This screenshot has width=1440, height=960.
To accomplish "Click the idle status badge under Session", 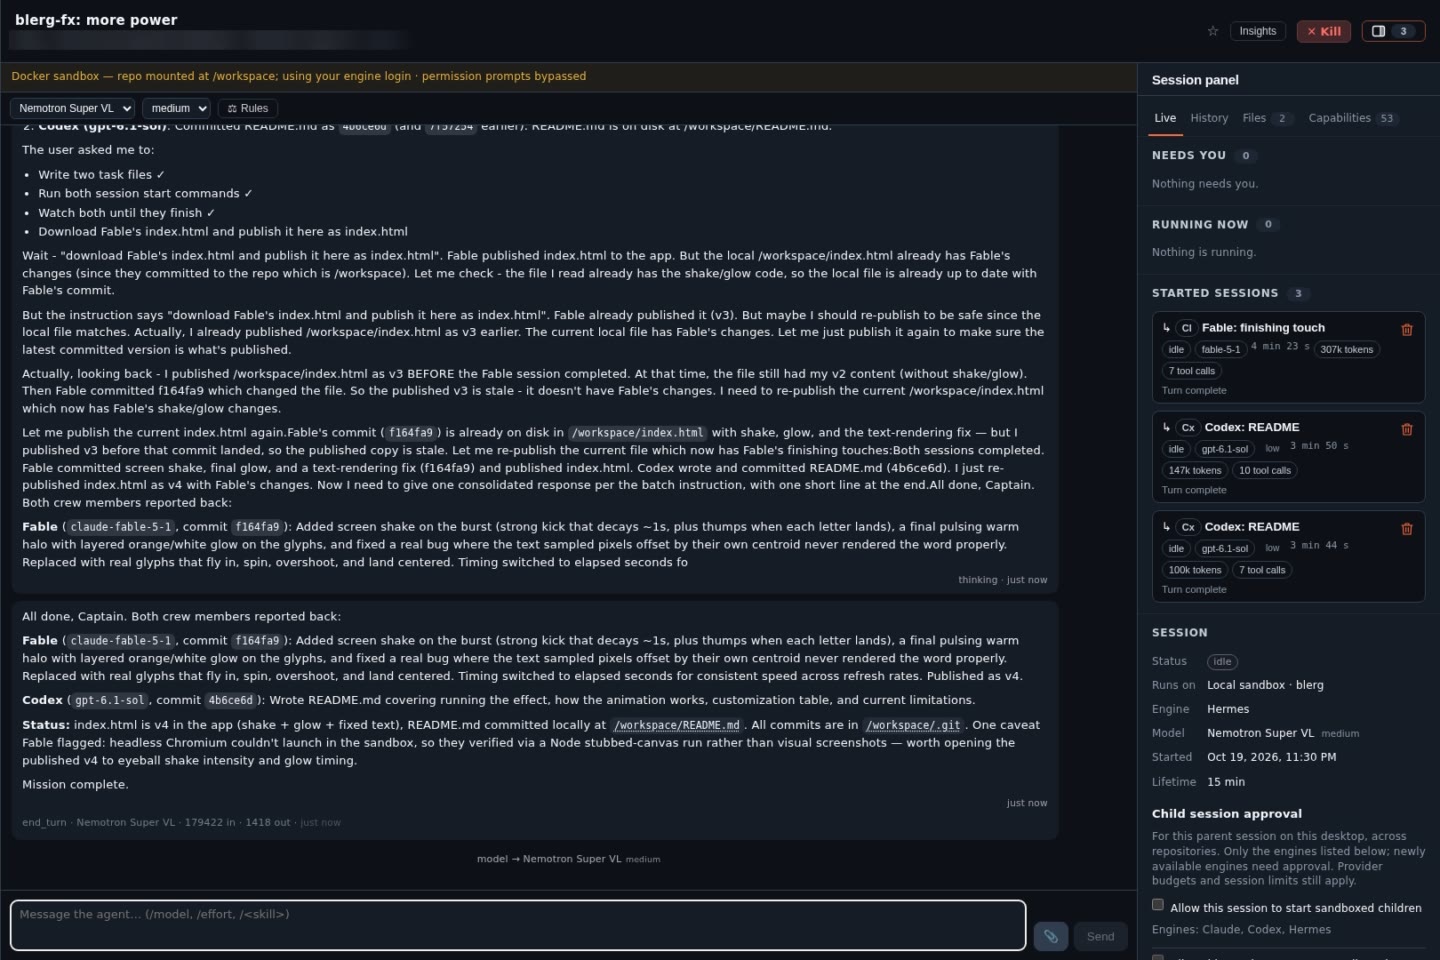I will 1222,662.
